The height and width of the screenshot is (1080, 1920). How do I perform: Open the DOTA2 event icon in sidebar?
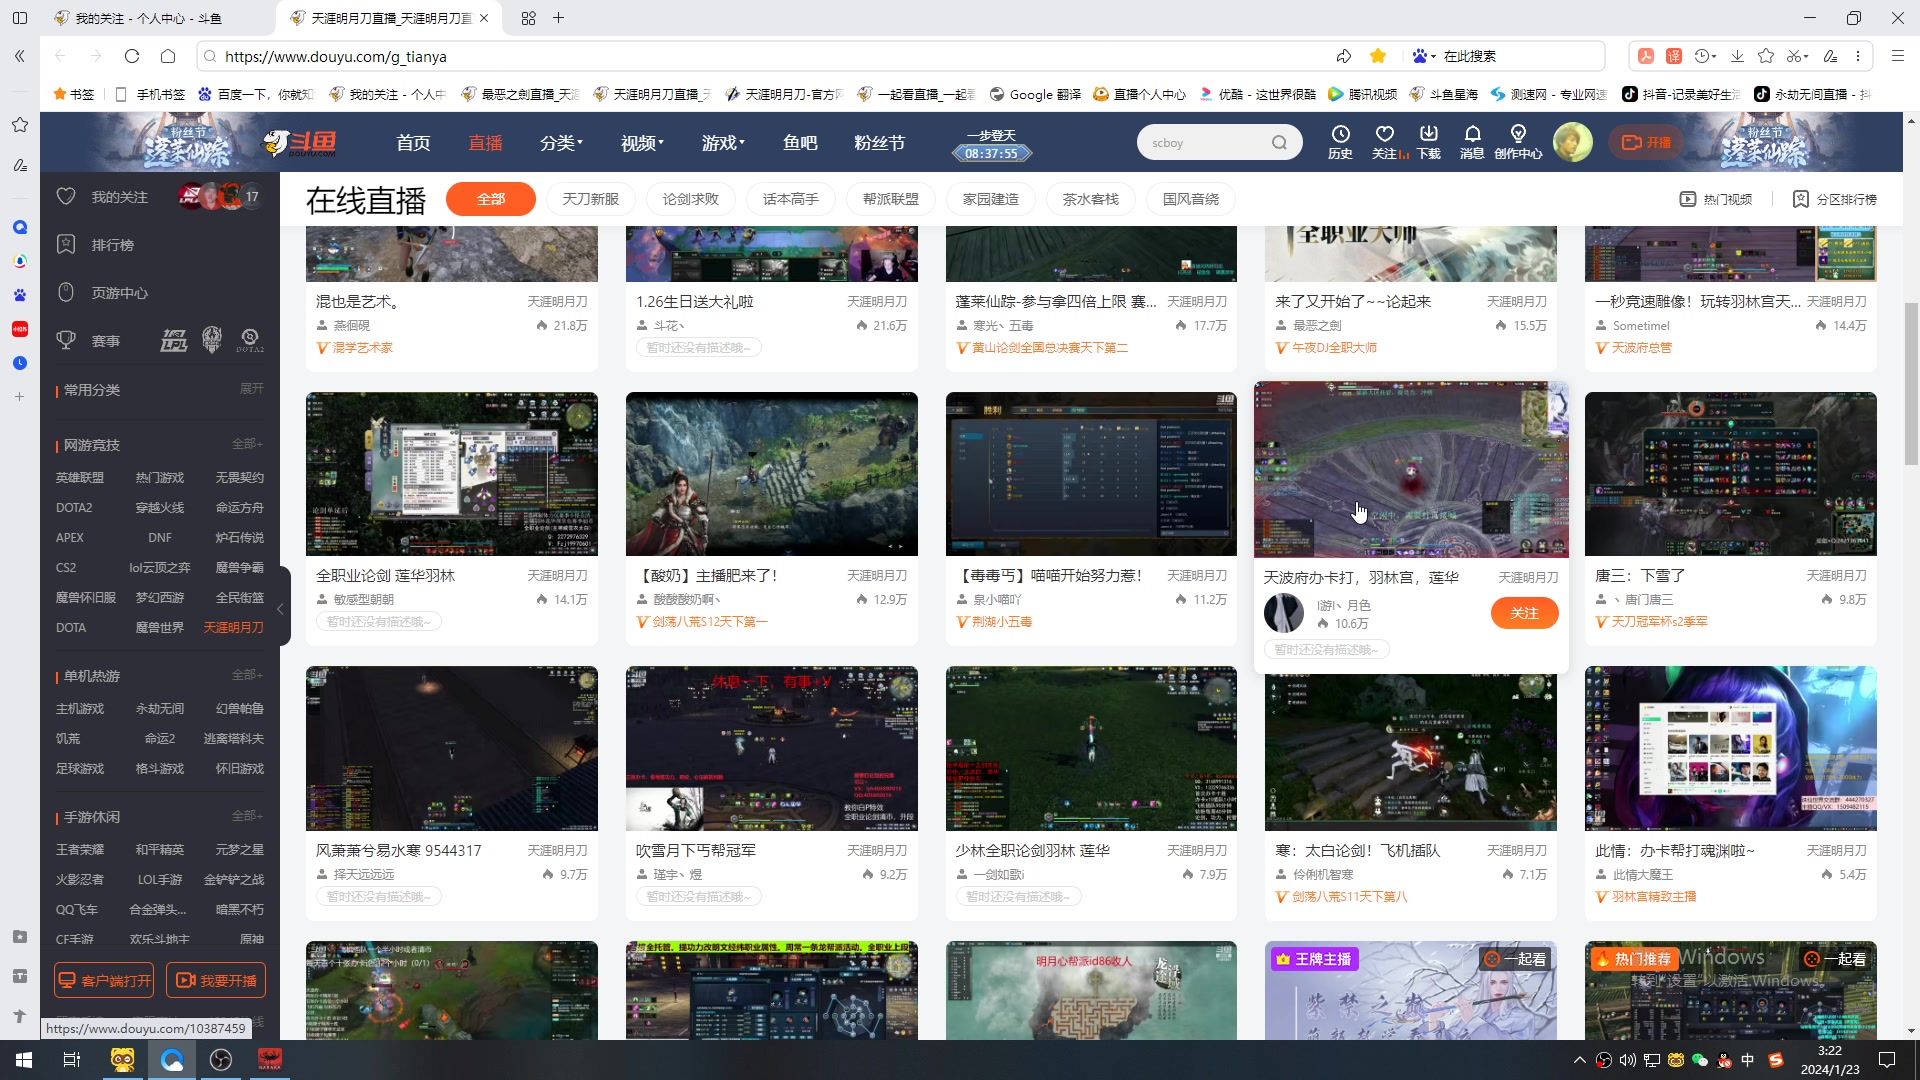pos(250,340)
